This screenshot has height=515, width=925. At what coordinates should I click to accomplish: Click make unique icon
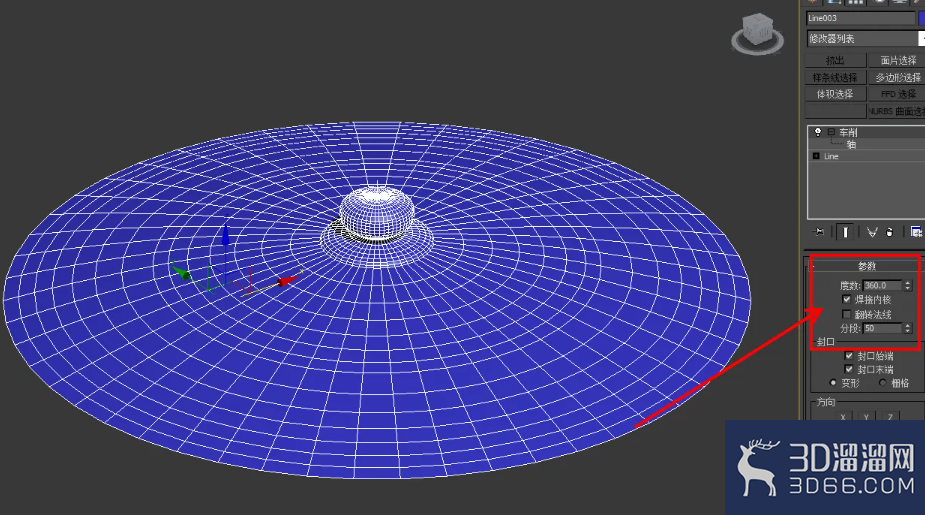(x=871, y=232)
